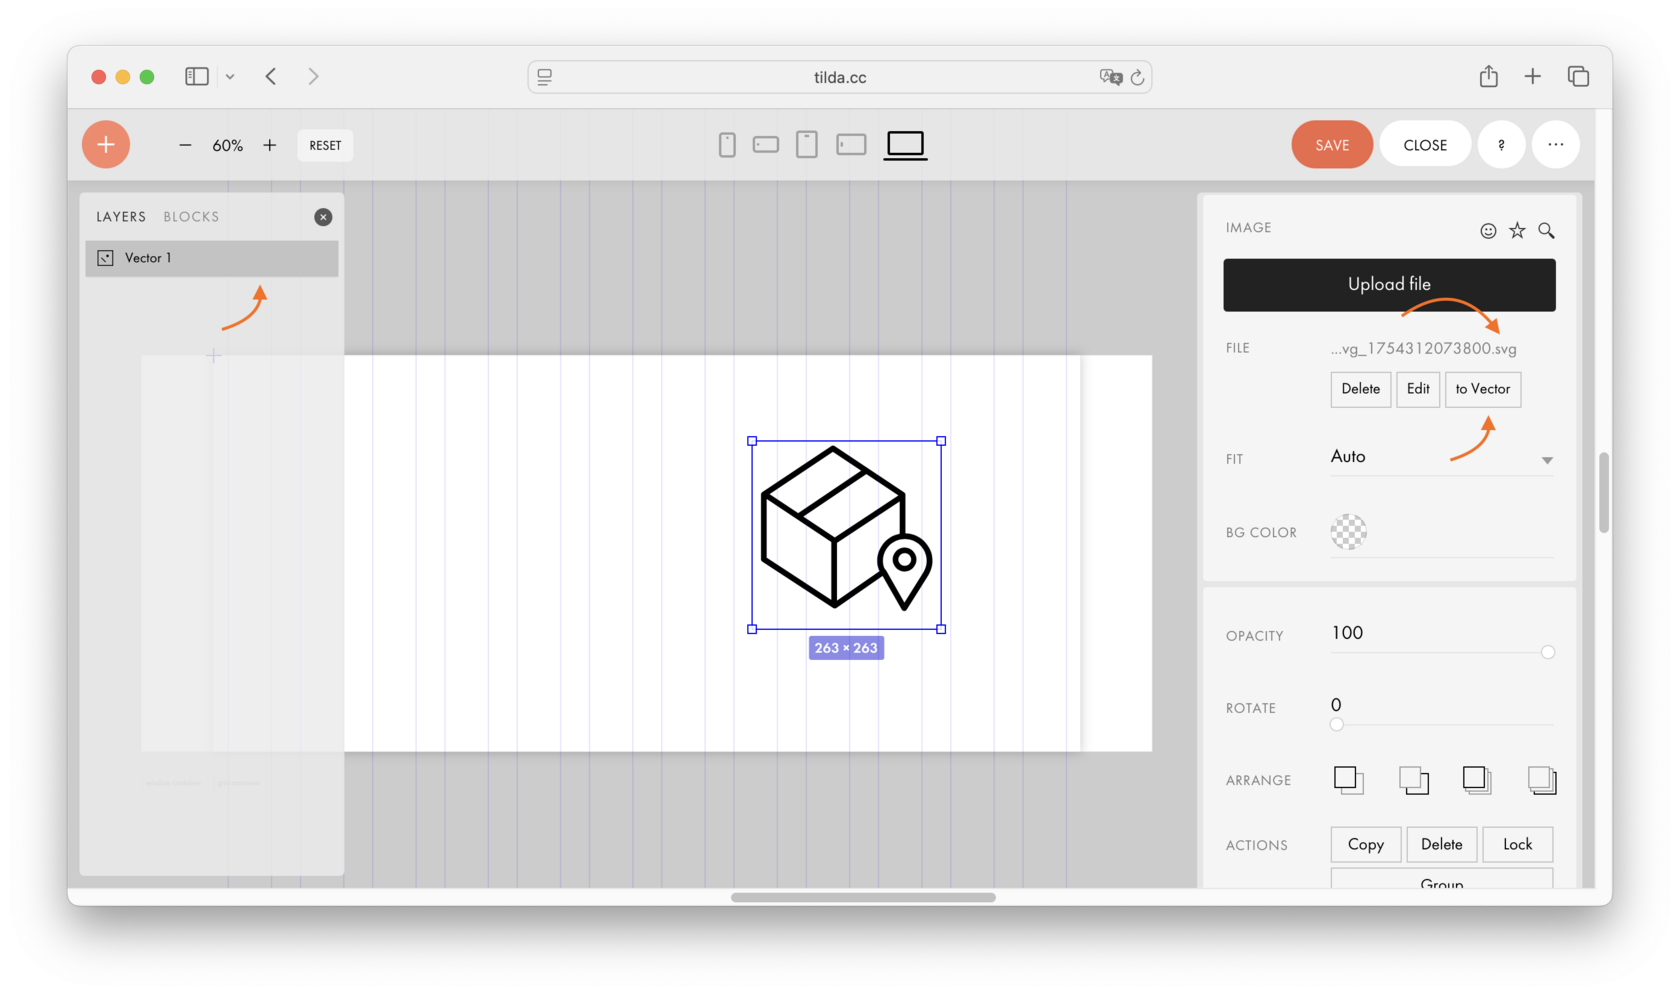Viewport: 1680px width, 995px height.
Task: Select the box icon image on canvas
Action: click(x=846, y=534)
